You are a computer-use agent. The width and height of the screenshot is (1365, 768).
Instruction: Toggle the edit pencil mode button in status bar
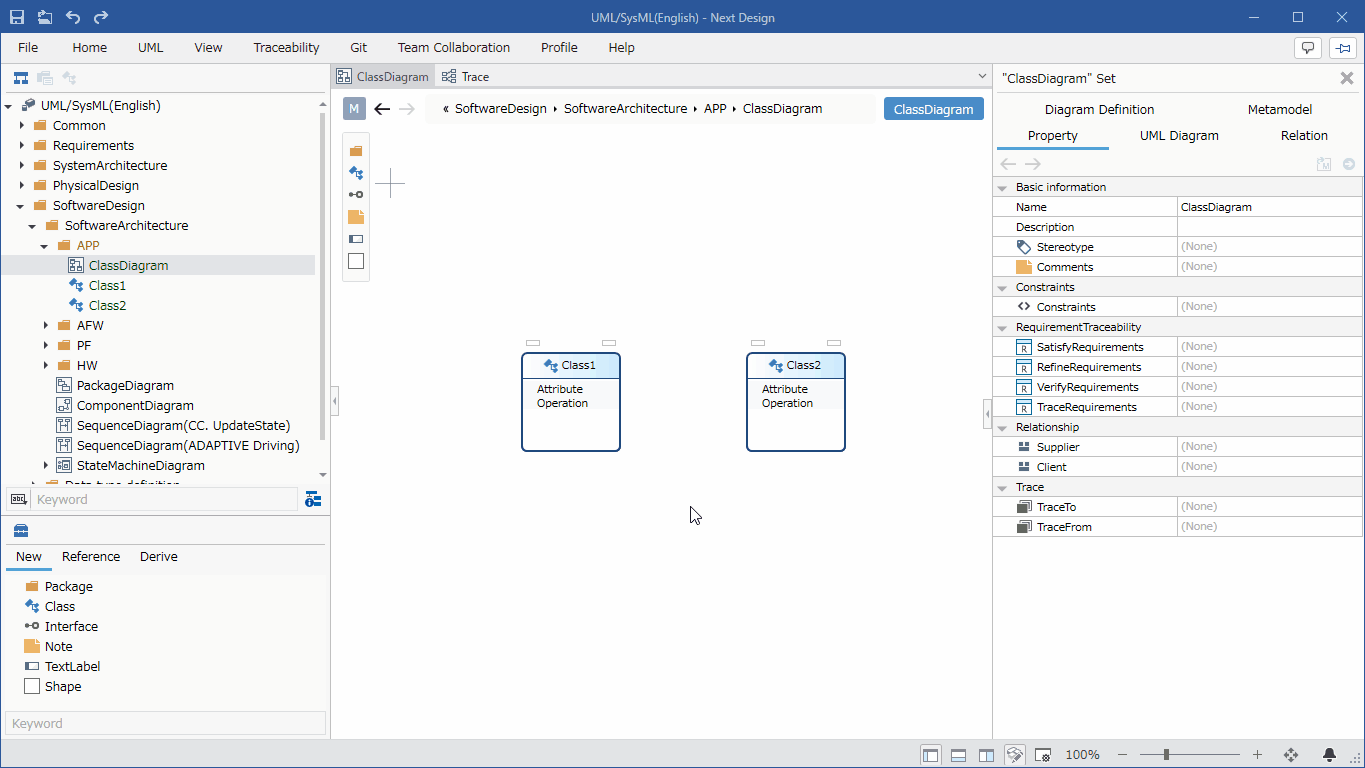pyautogui.click(x=1015, y=755)
